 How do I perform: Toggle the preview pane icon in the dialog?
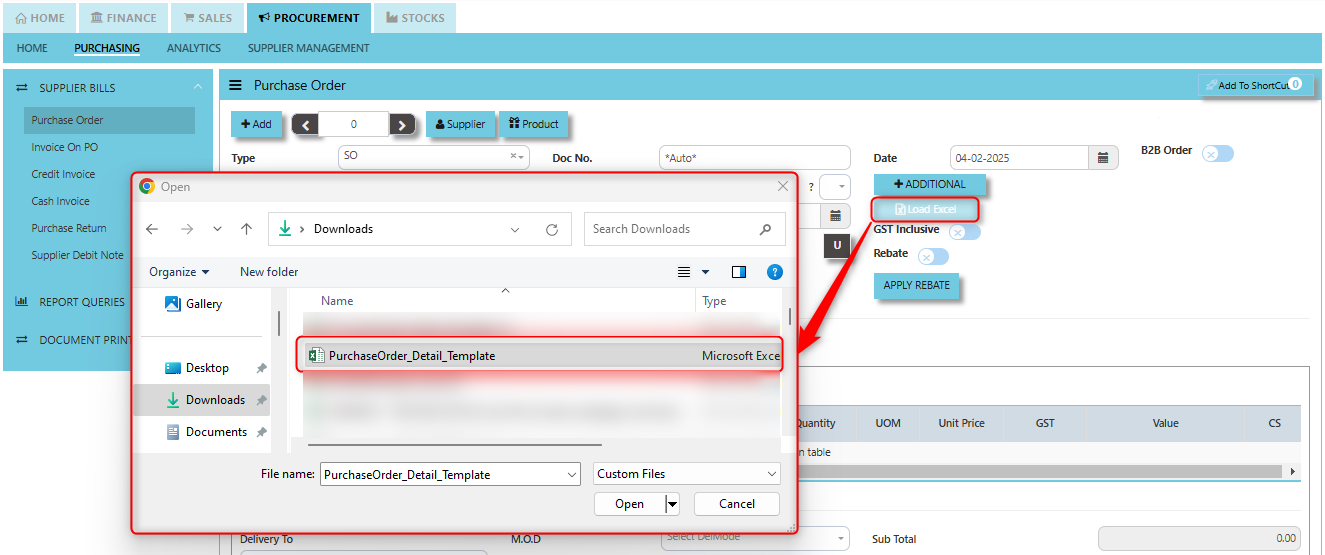click(x=739, y=272)
